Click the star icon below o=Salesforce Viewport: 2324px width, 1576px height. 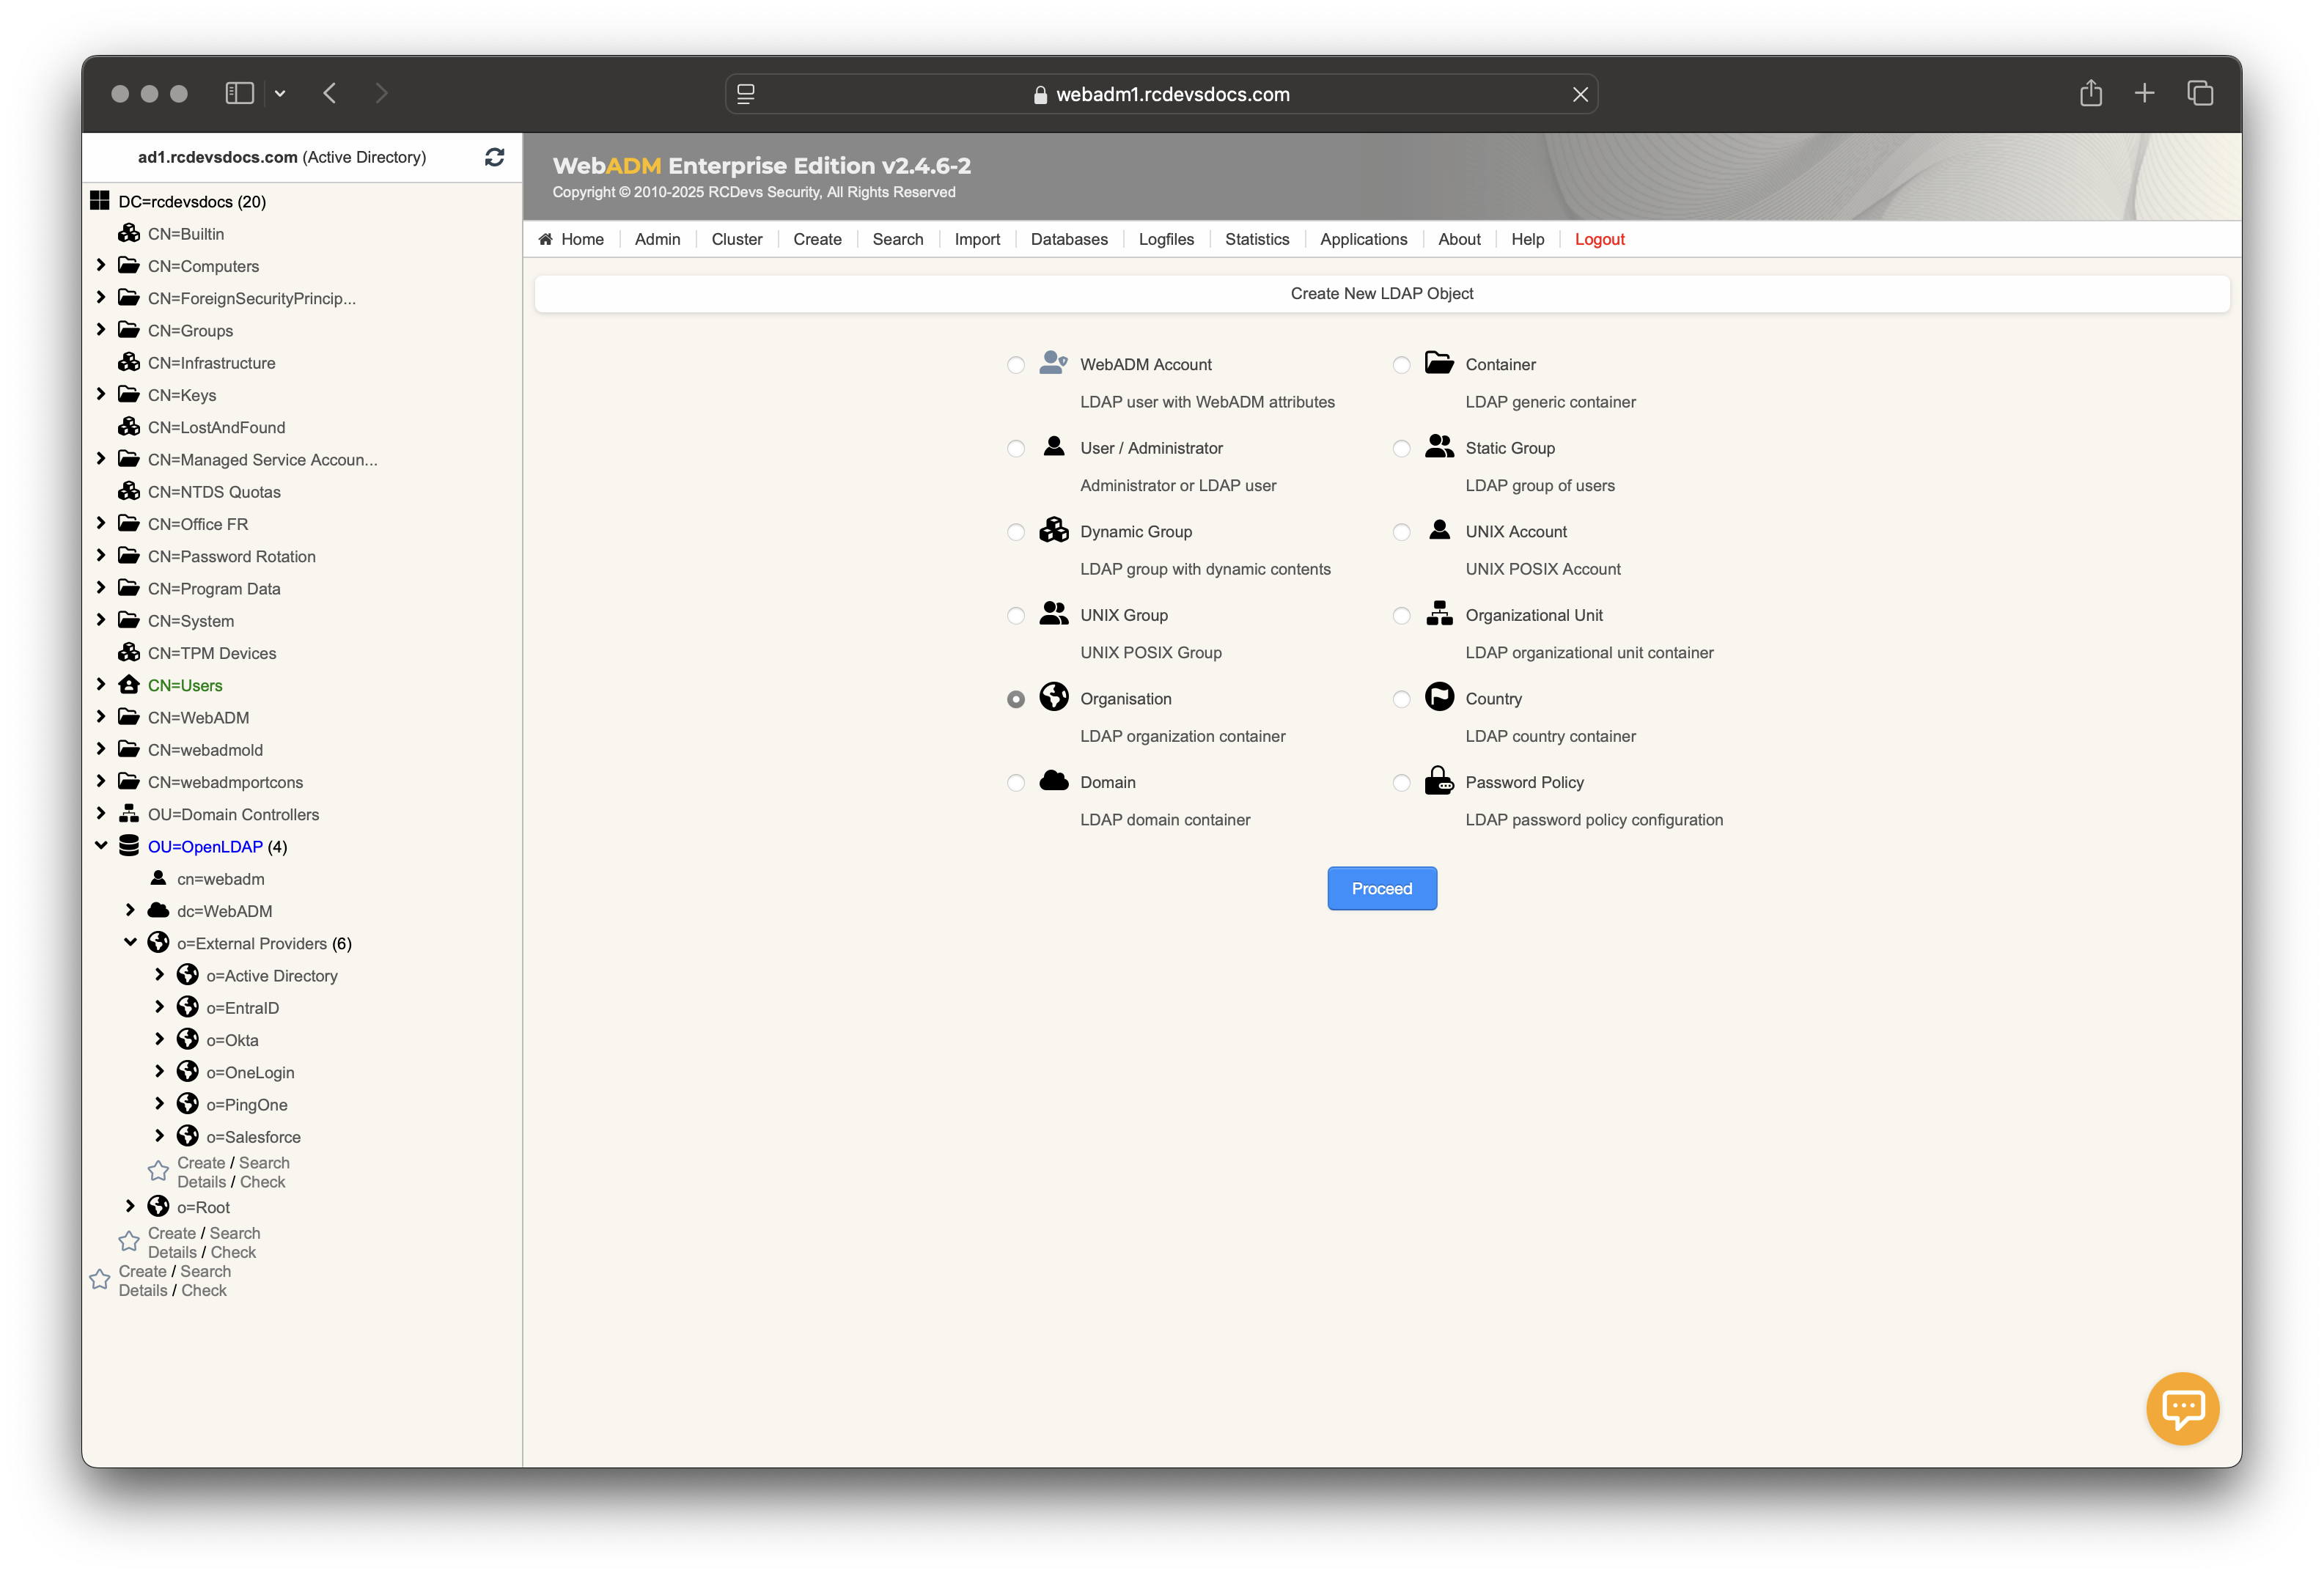pyautogui.click(x=158, y=1171)
